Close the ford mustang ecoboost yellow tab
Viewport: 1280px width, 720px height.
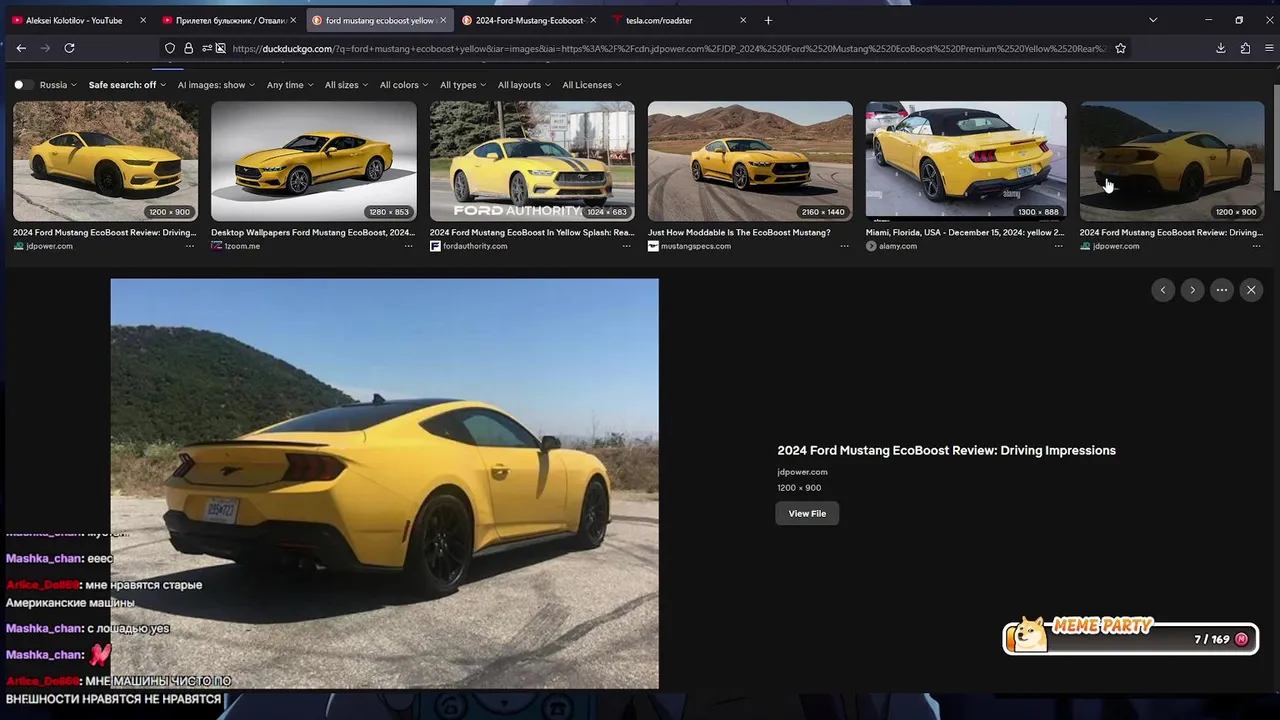tap(443, 20)
